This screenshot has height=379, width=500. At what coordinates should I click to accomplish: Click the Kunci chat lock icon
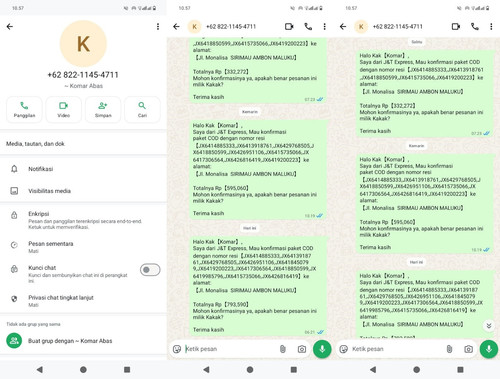(x=14, y=269)
